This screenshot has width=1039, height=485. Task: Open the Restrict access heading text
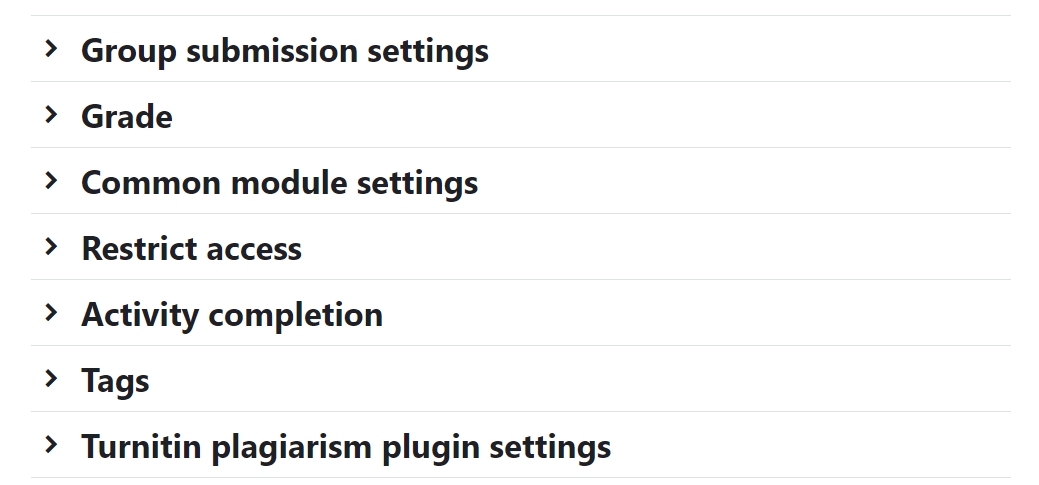pos(191,248)
